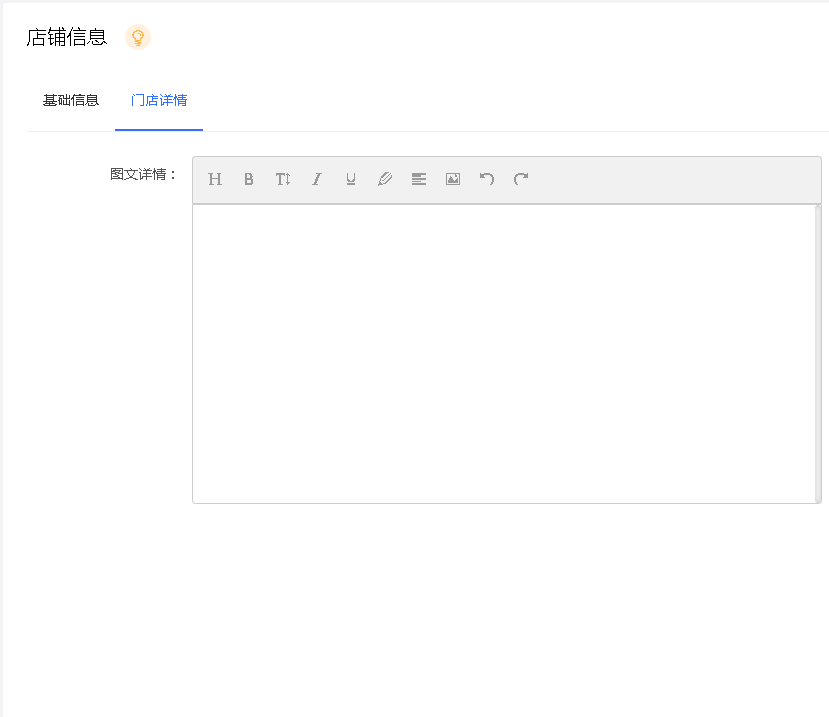Image resolution: width=829 pixels, height=717 pixels.
Task: Undo the last edit
Action: pos(487,179)
